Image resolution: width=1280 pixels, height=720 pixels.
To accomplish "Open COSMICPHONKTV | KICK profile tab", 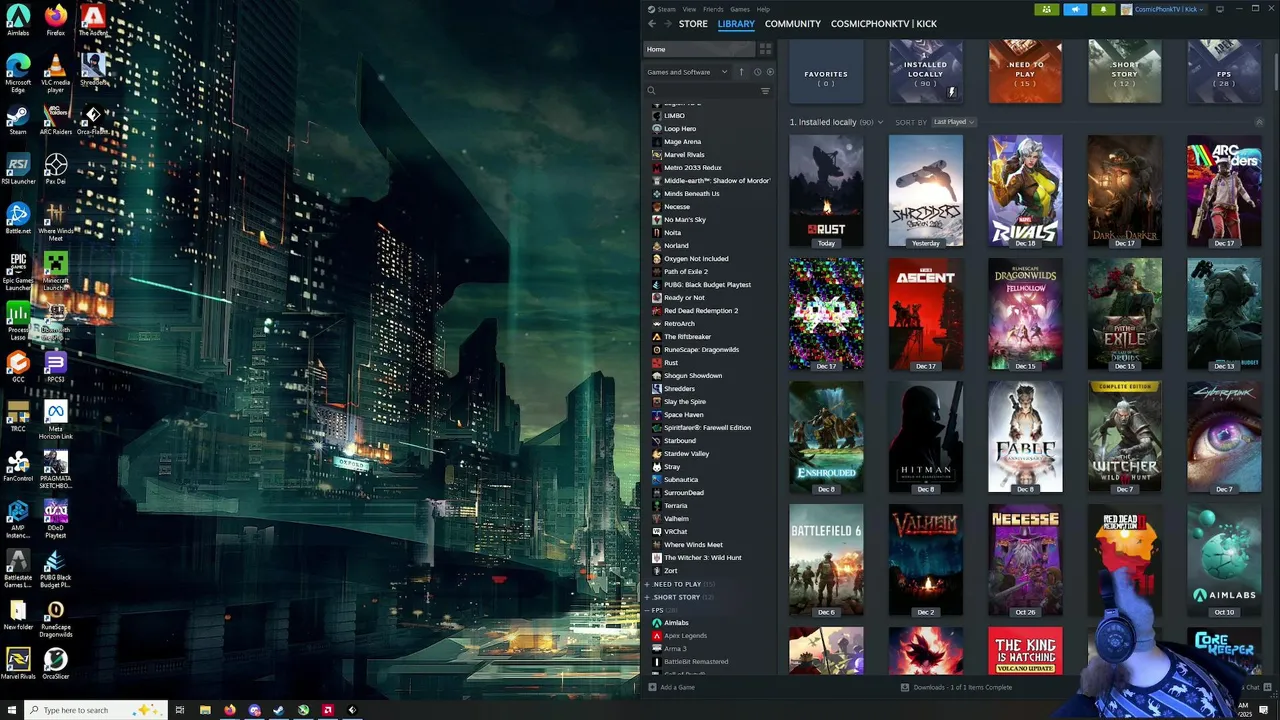I will (x=884, y=23).
